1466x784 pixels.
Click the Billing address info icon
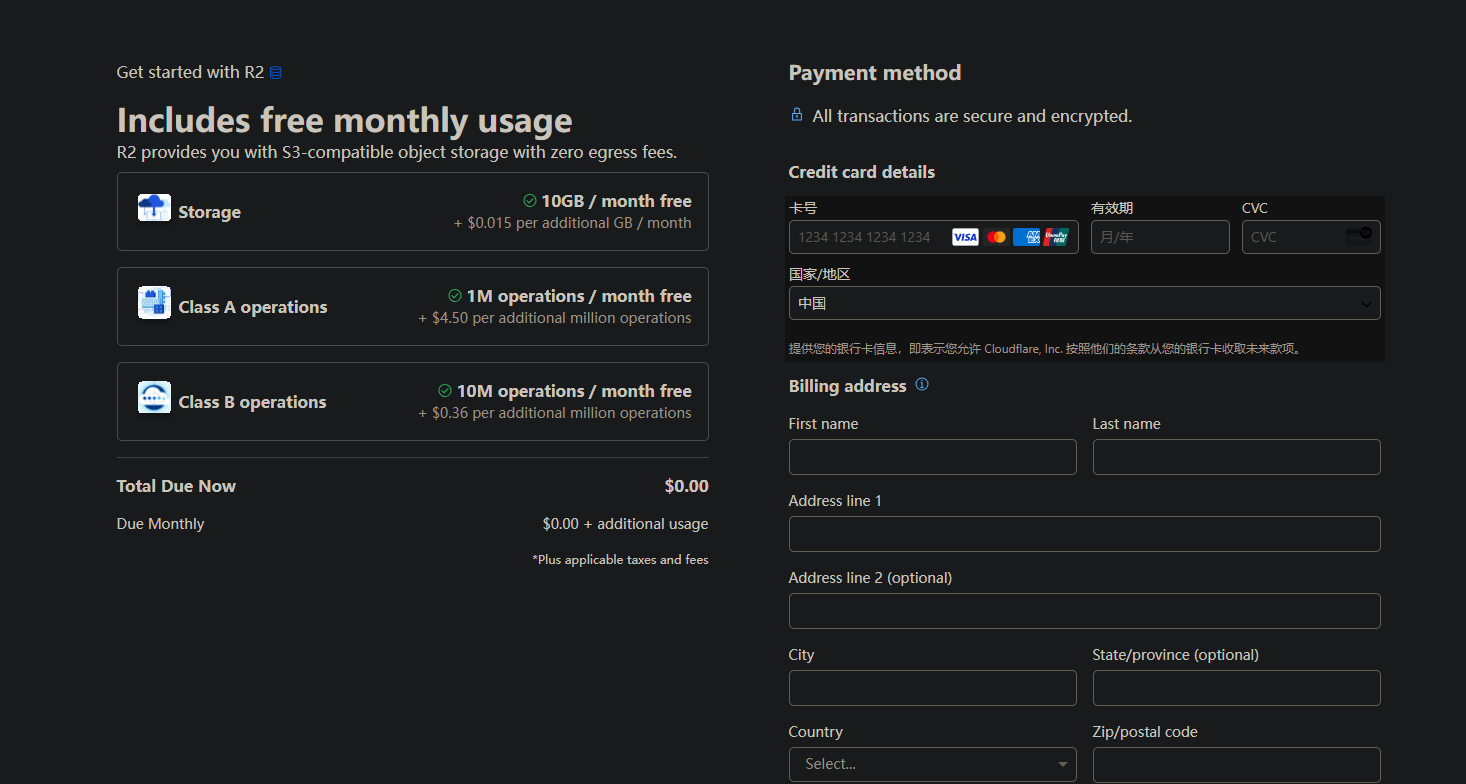click(x=922, y=385)
